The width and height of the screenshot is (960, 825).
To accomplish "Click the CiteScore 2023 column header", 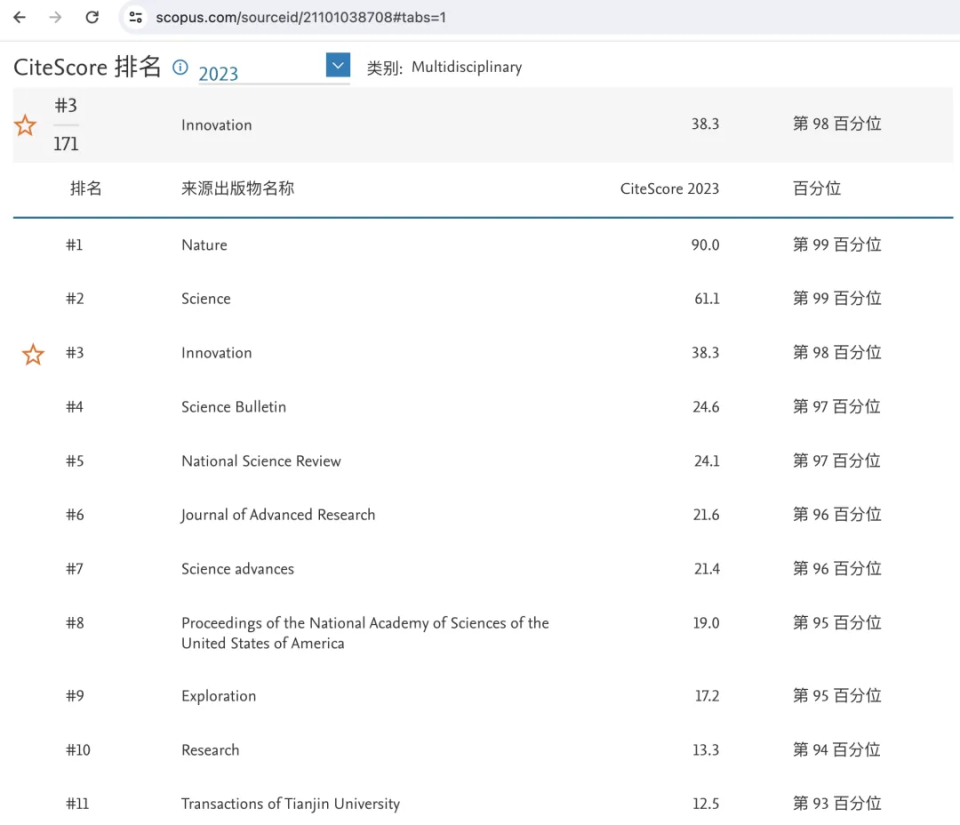I will (x=669, y=189).
